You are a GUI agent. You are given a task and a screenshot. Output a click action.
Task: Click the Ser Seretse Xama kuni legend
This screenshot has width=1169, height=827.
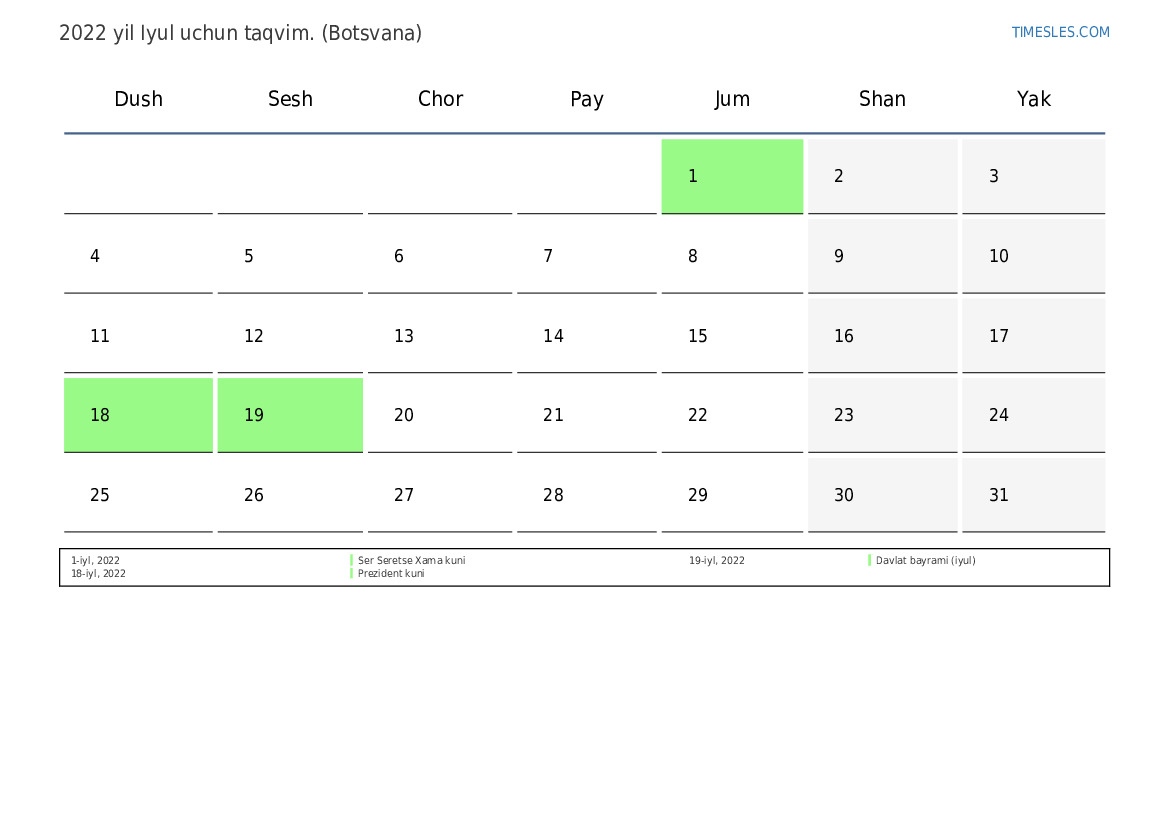click(x=411, y=561)
